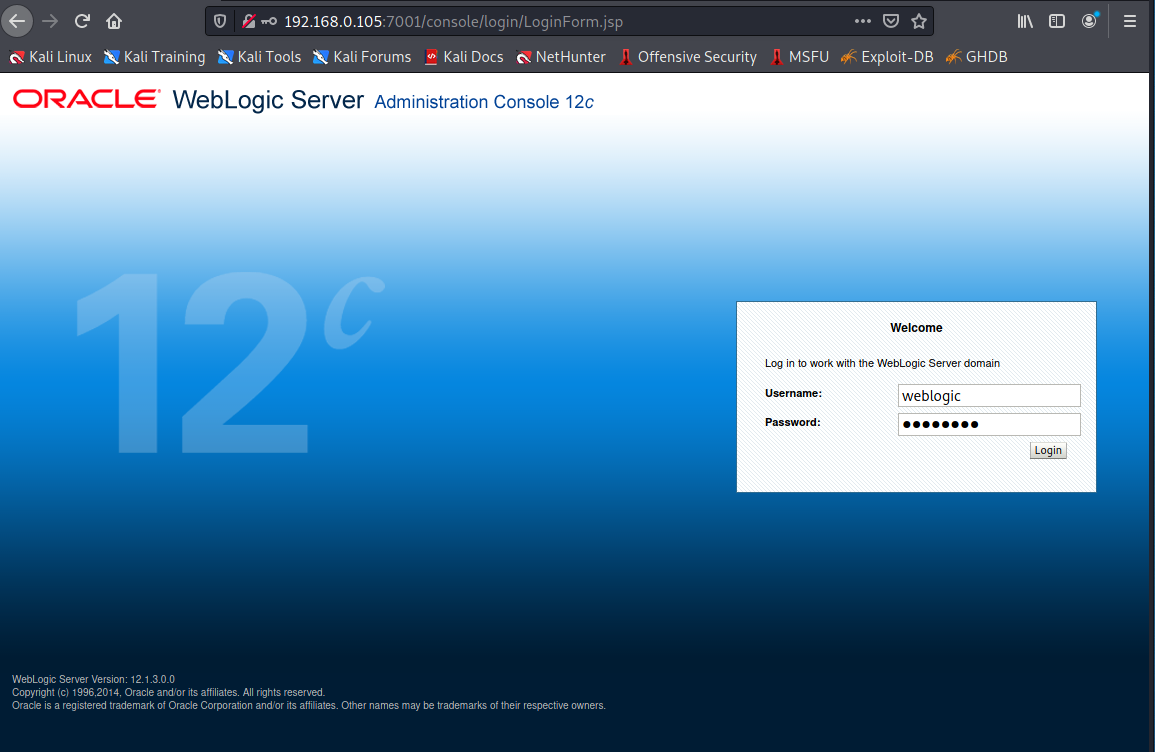Save page to Pocket
This screenshot has height=752, width=1155.
tap(891, 21)
